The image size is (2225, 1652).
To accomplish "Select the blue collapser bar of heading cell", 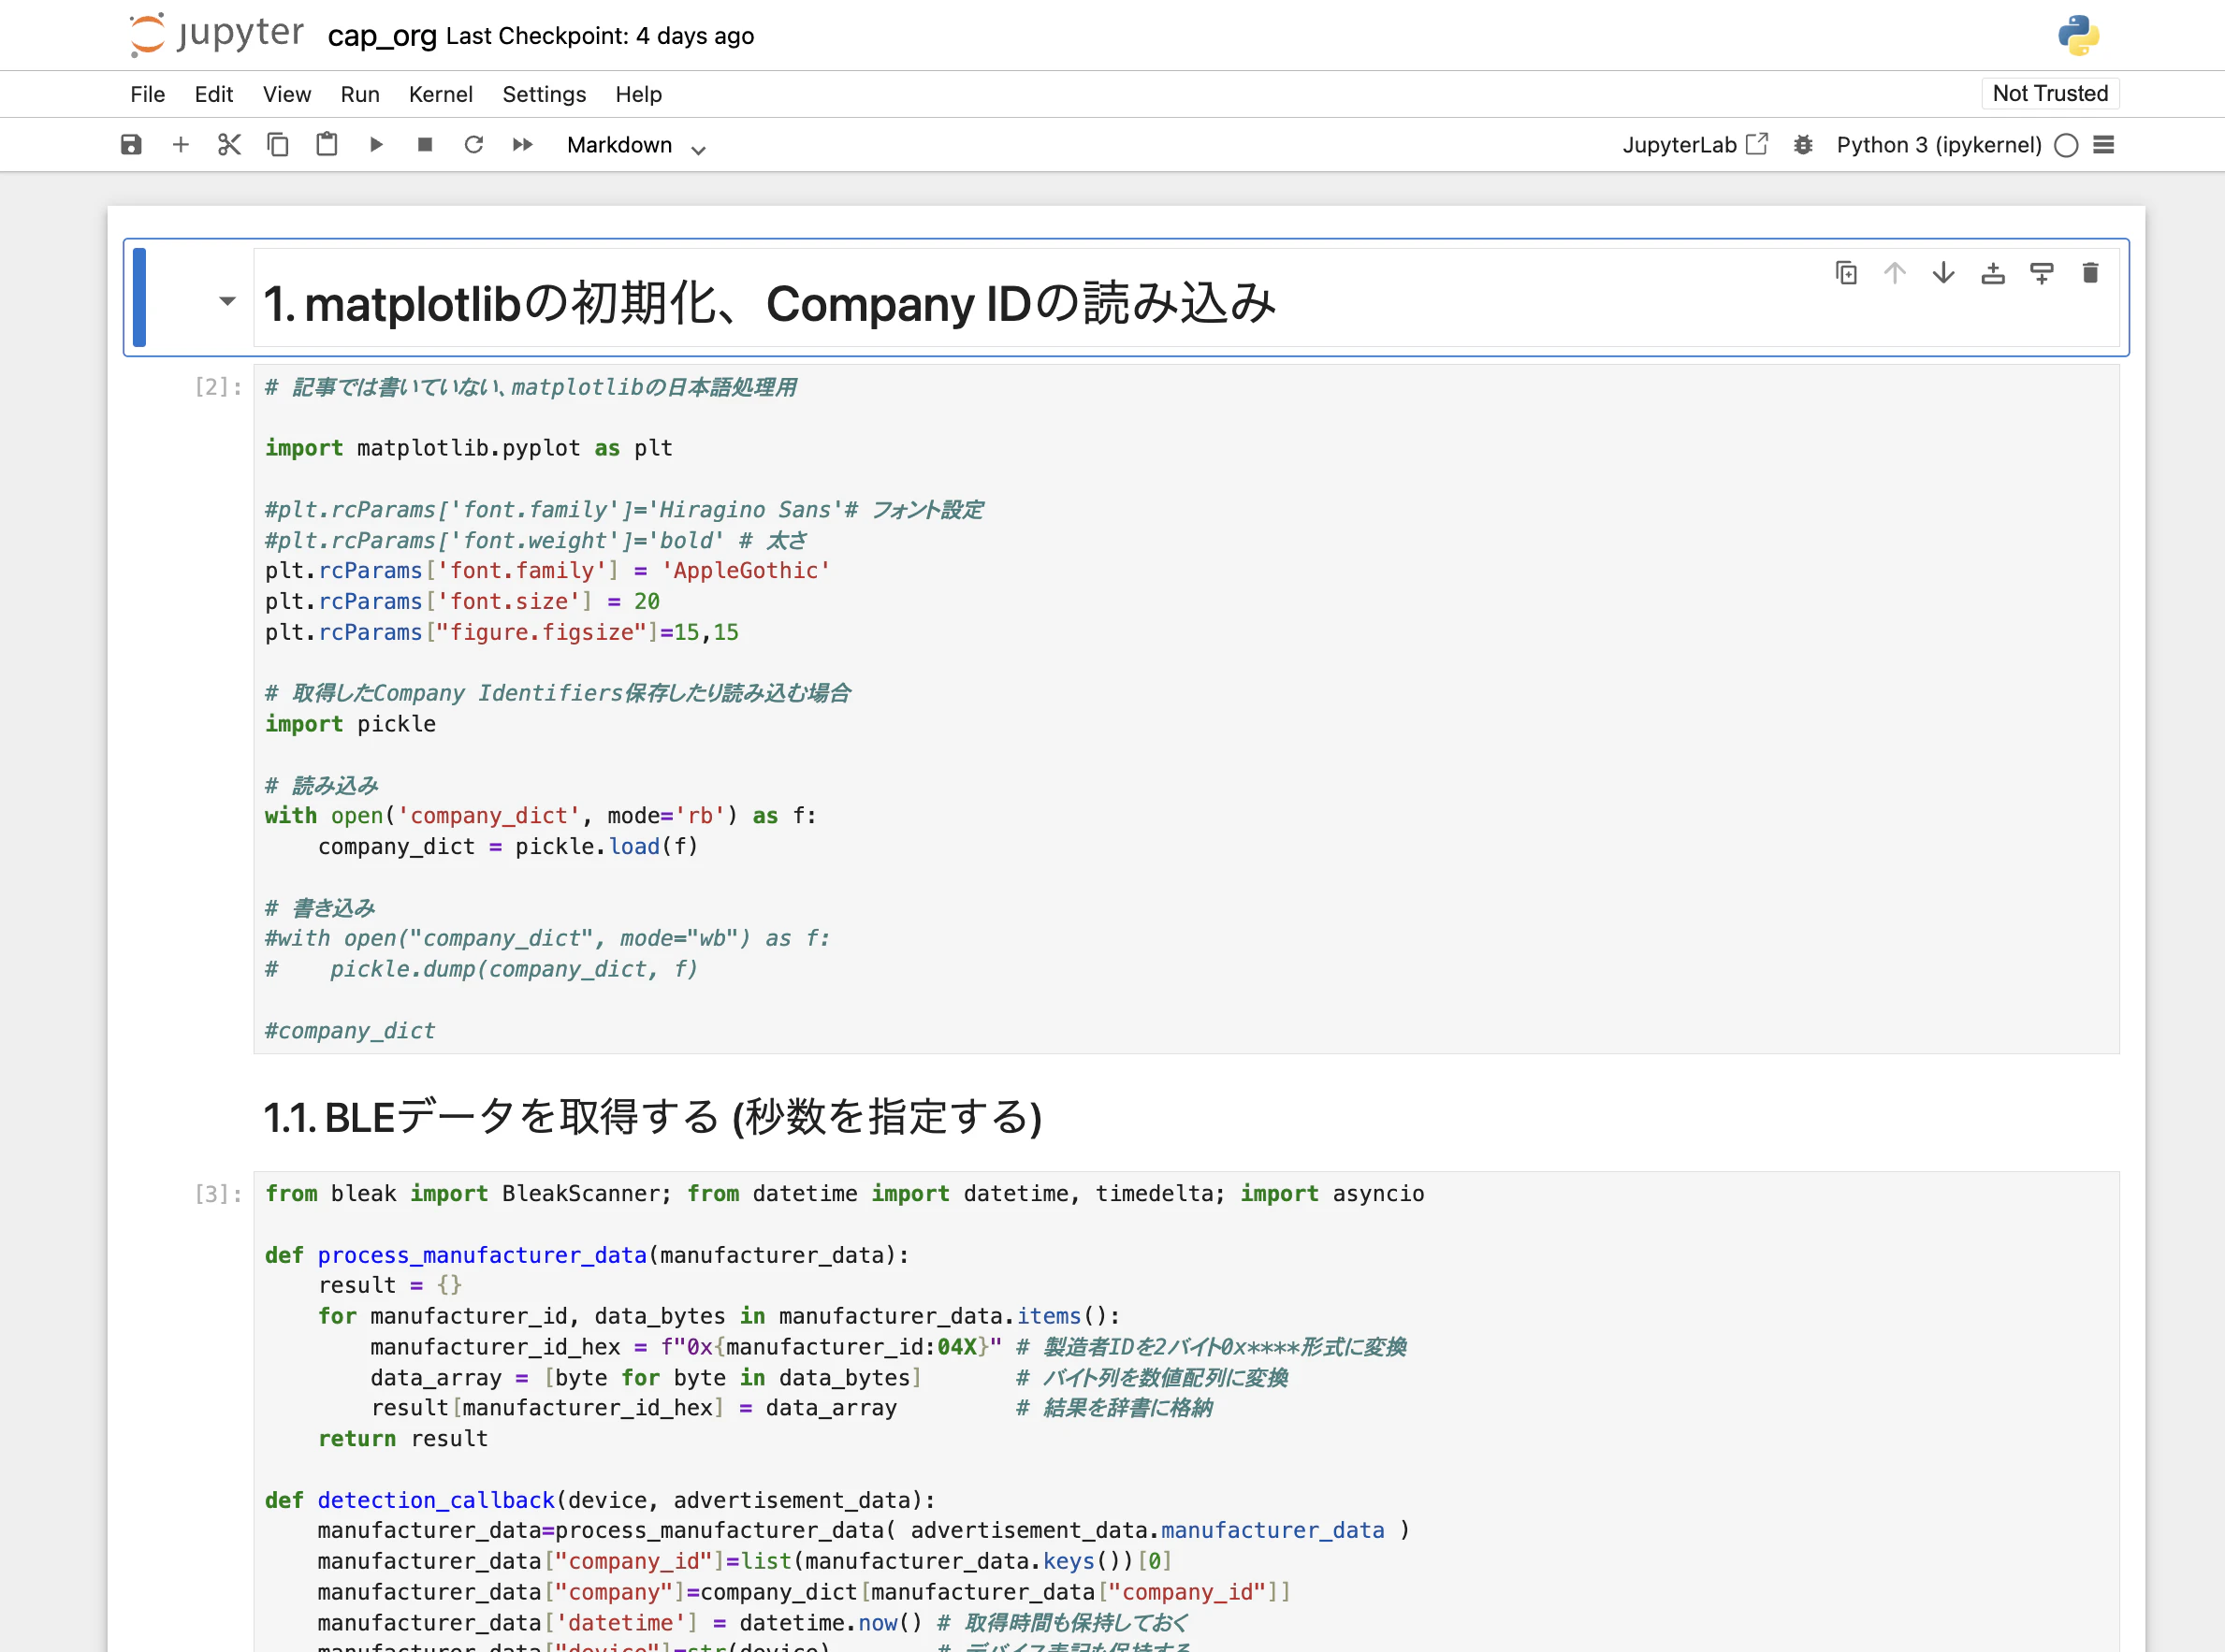I will (x=139, y=297).
